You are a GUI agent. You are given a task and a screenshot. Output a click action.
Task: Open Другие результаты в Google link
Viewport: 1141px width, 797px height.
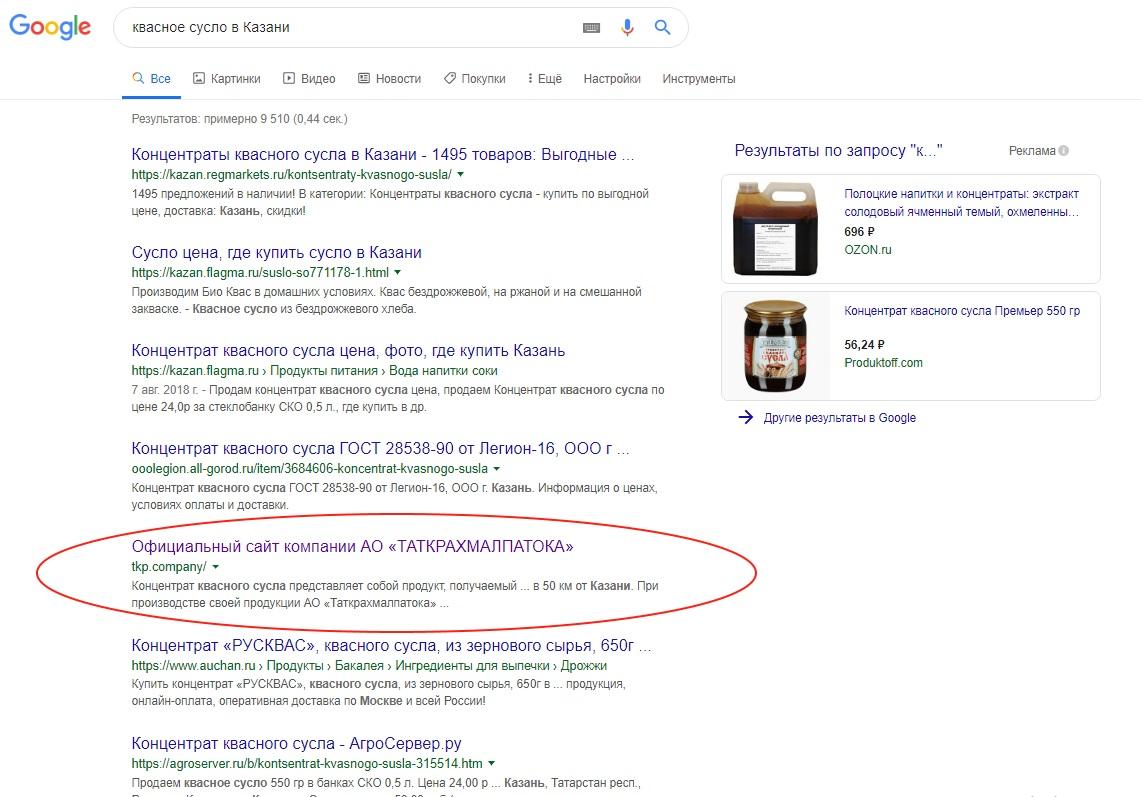click(x=840, y=418)
